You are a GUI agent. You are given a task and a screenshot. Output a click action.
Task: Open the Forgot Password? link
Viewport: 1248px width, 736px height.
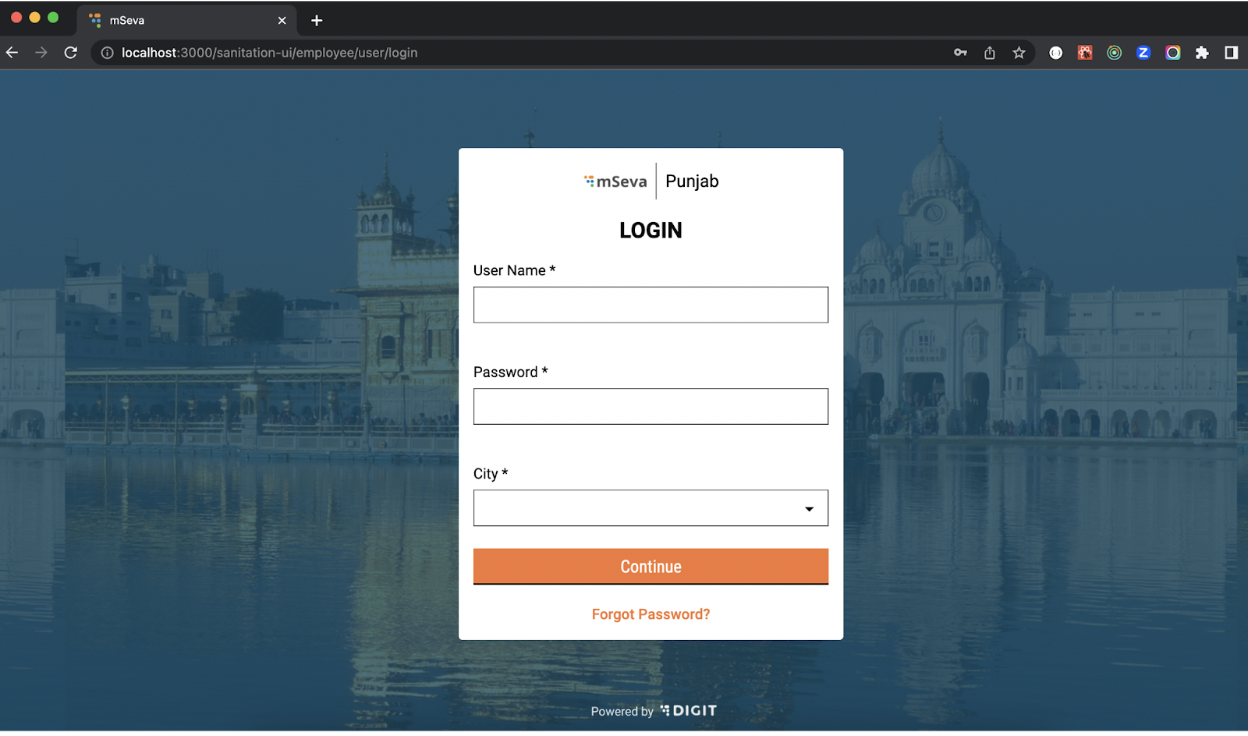[650, 614]
